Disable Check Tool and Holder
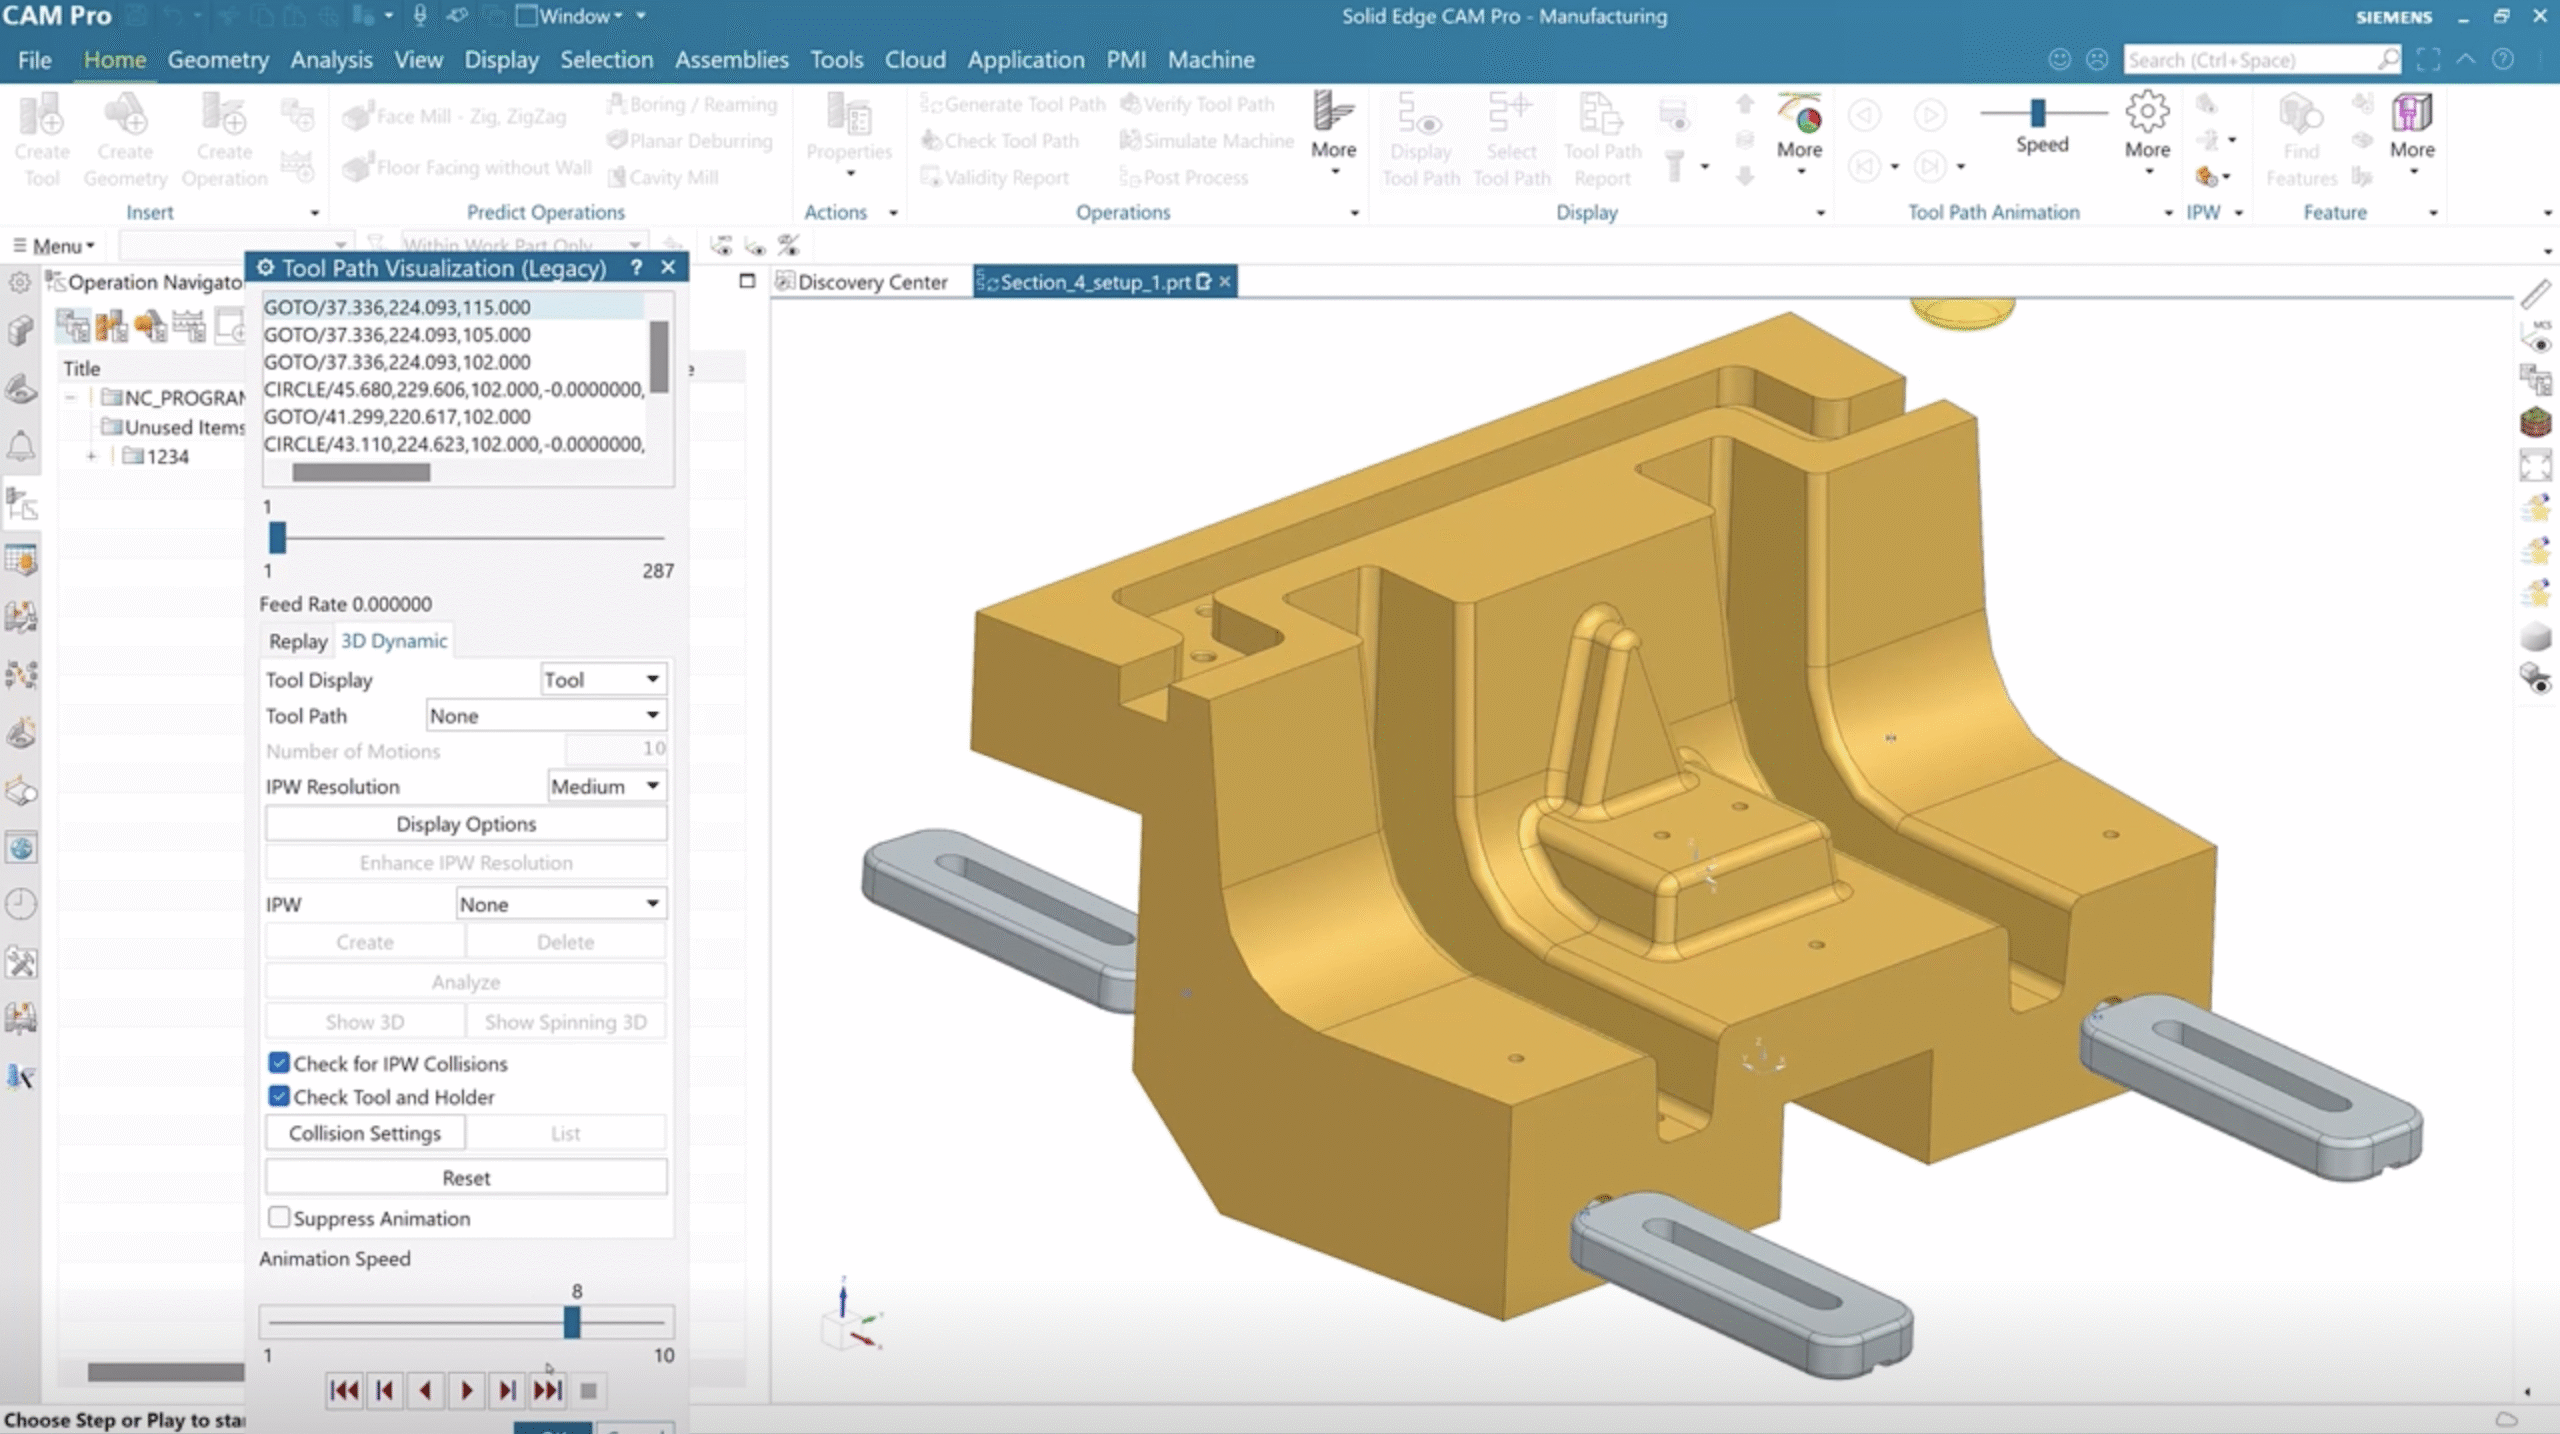Image resolution: width=2560 pixels, height=1434 pixels. (x=279, y=1097)
